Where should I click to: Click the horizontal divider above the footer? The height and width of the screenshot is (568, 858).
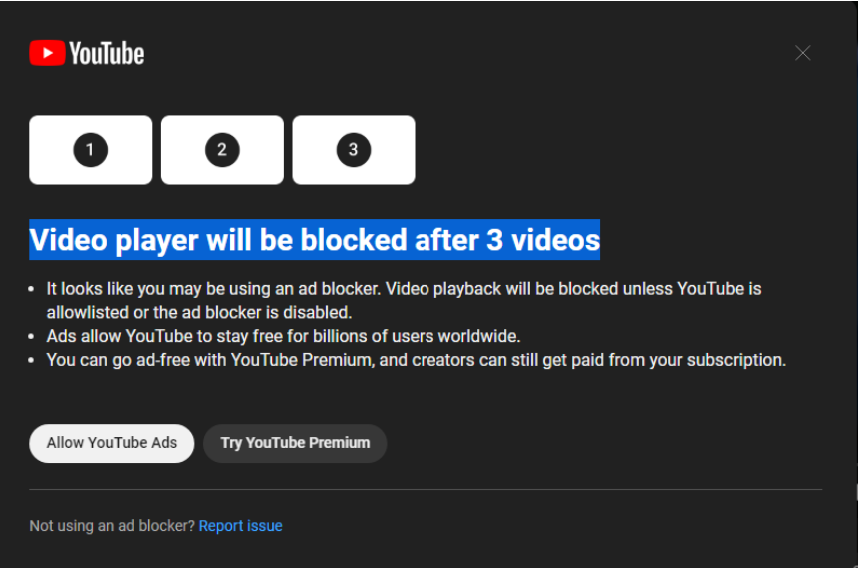coord(425,489)
